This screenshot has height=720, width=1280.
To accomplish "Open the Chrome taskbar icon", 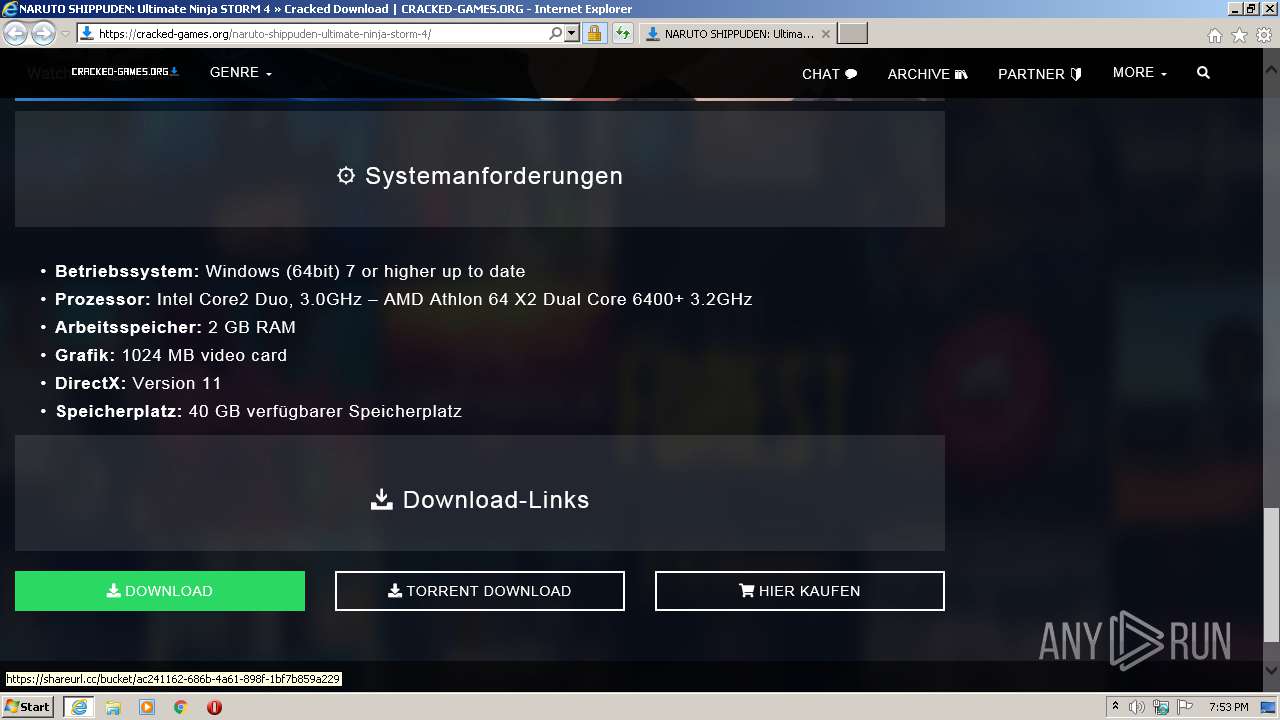I will click(x=181, y=707).
